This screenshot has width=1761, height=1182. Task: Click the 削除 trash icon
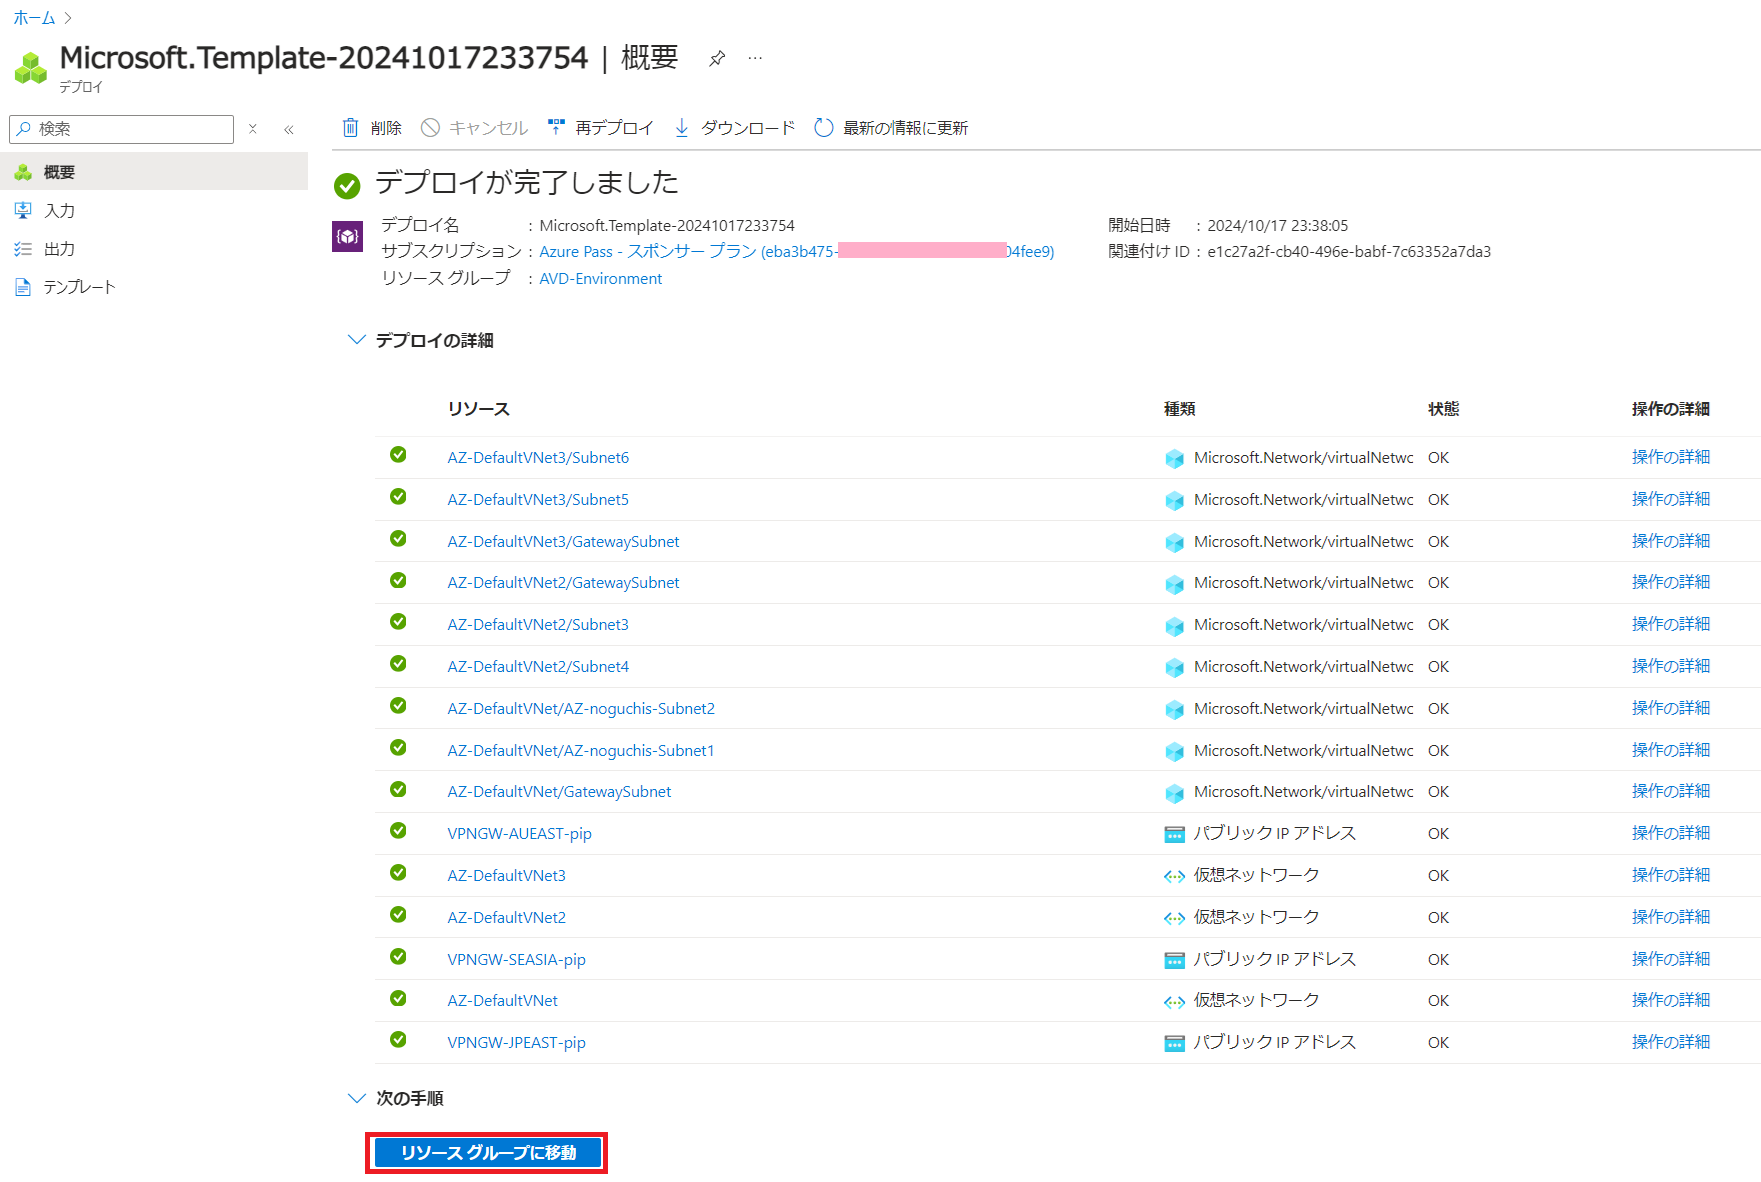(350, 128)
